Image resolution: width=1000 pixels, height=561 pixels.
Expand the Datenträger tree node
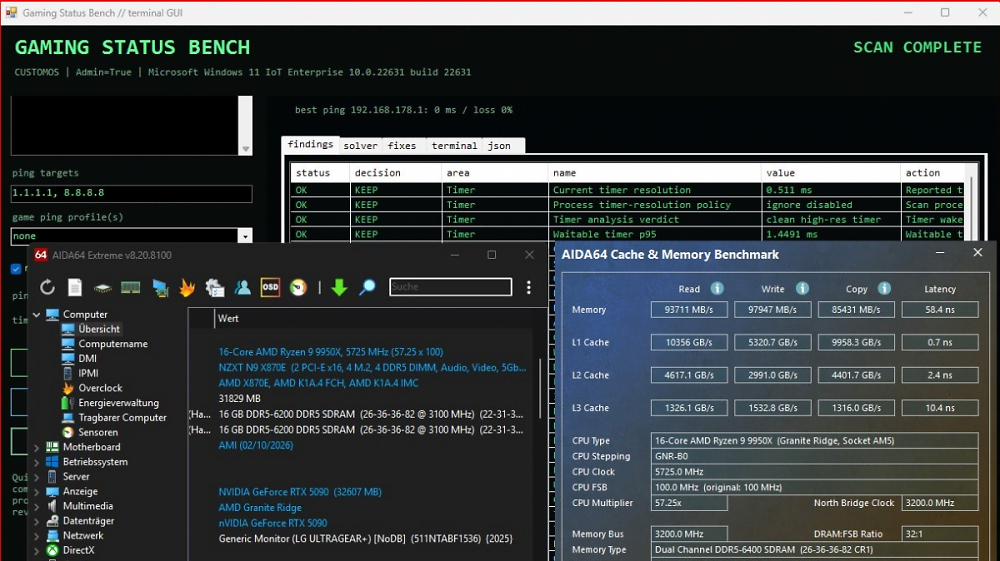click(36, 521)
